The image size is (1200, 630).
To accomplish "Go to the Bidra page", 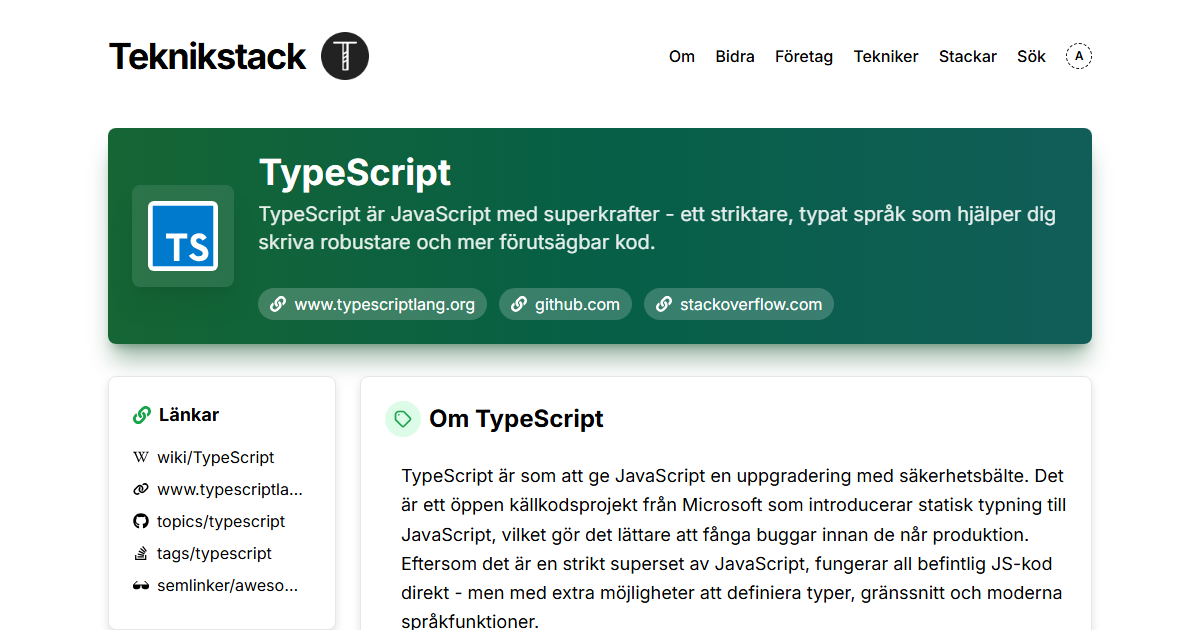I will click(735, 56).
